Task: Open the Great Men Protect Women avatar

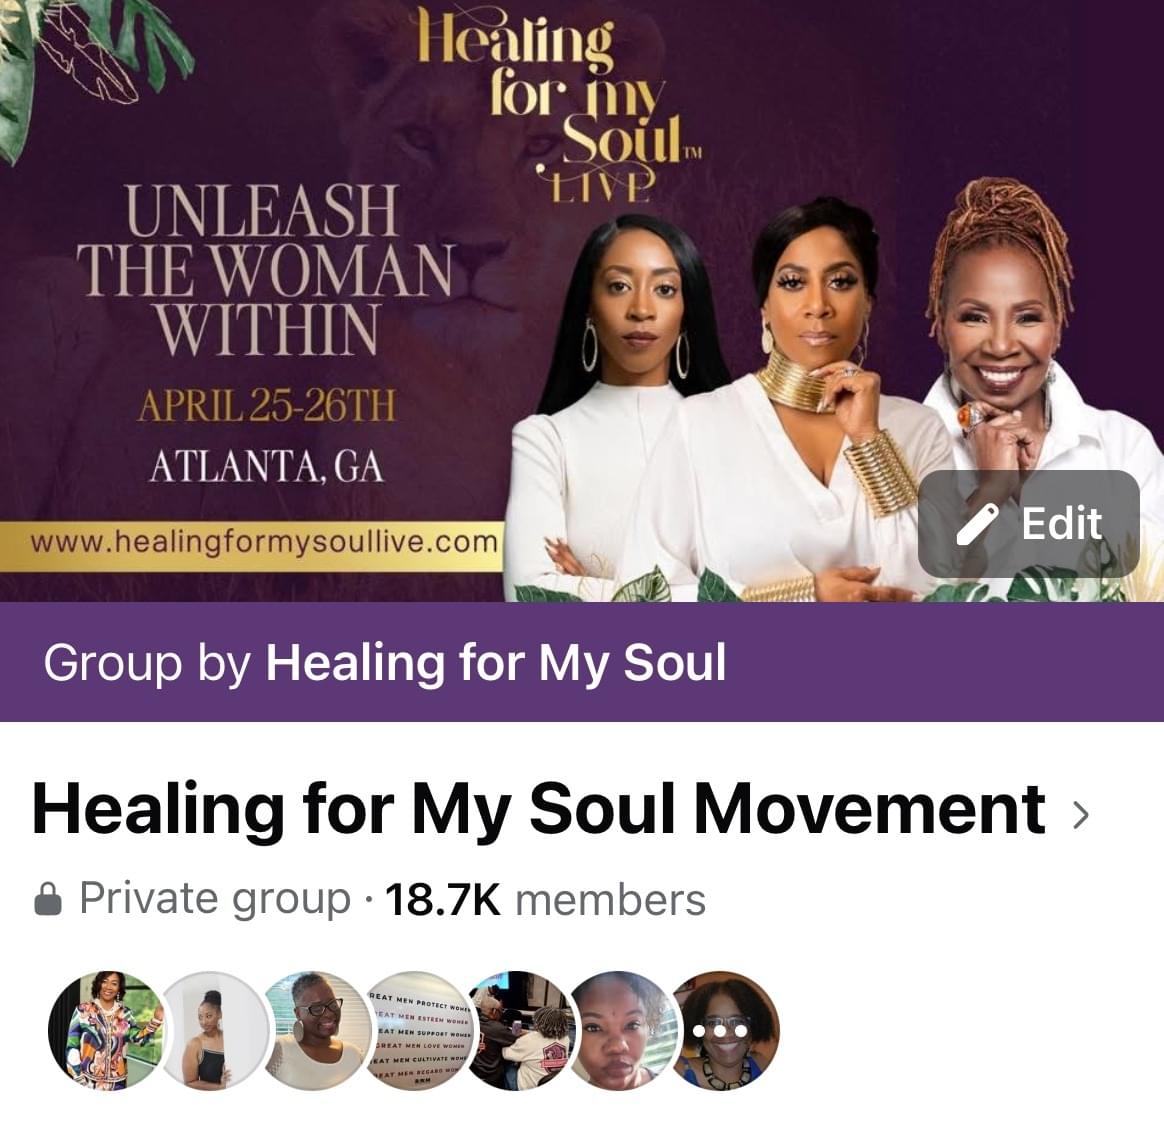Action: click(418, 1030)
